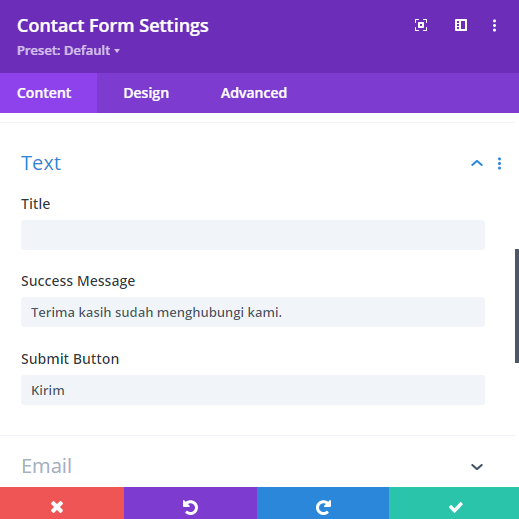Save settings with the green checkmark button
The image size is (519, 519).
click(x=454, y=503)
